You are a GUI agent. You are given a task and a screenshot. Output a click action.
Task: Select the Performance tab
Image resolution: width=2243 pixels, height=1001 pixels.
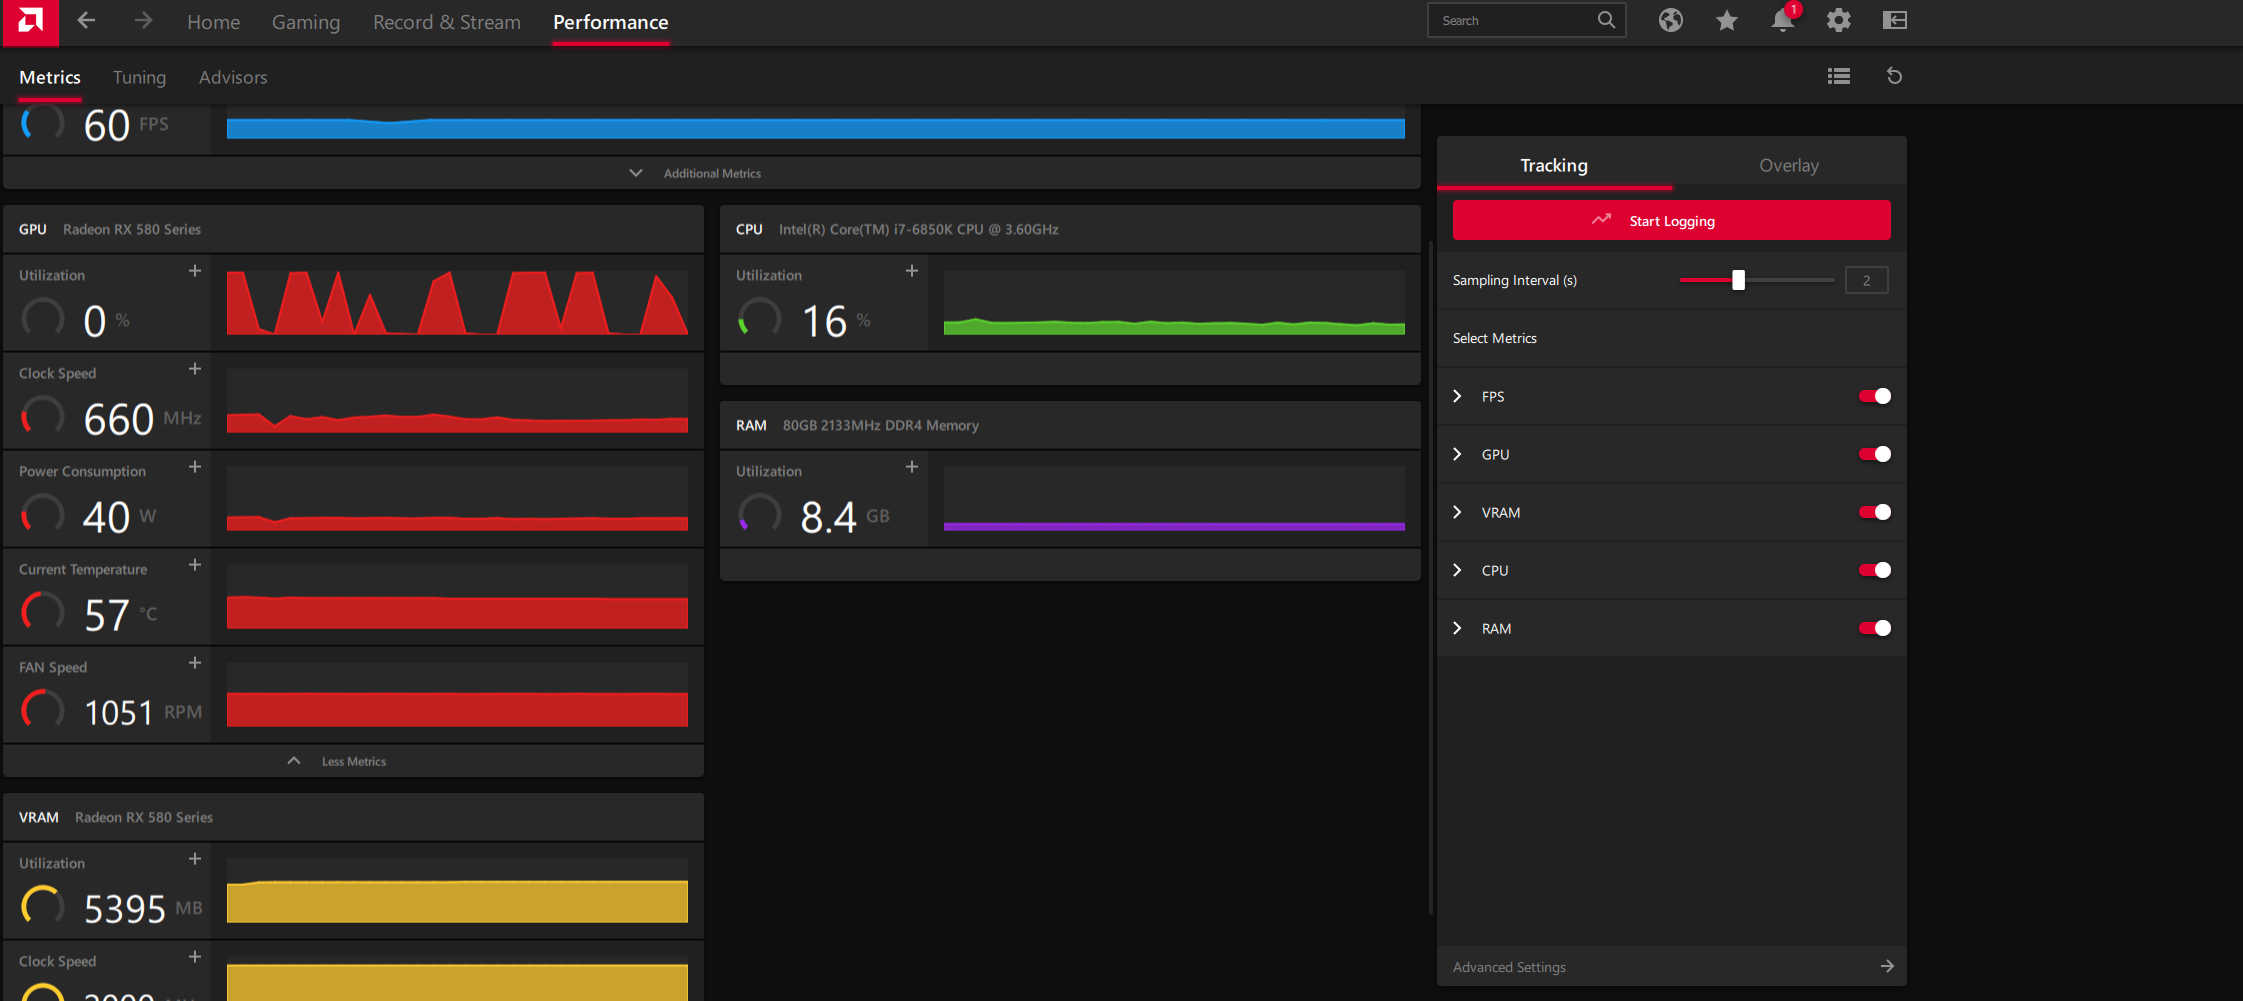coord(610,22)
